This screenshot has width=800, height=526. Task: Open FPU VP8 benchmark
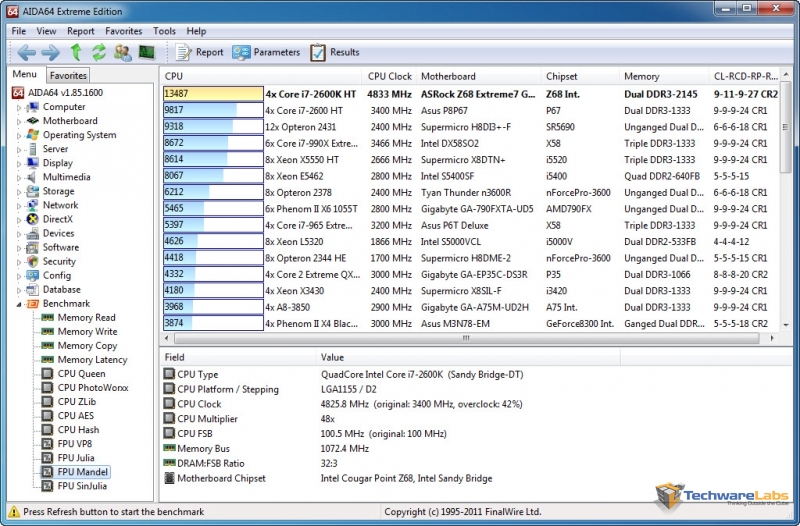[x=74, y=444]
